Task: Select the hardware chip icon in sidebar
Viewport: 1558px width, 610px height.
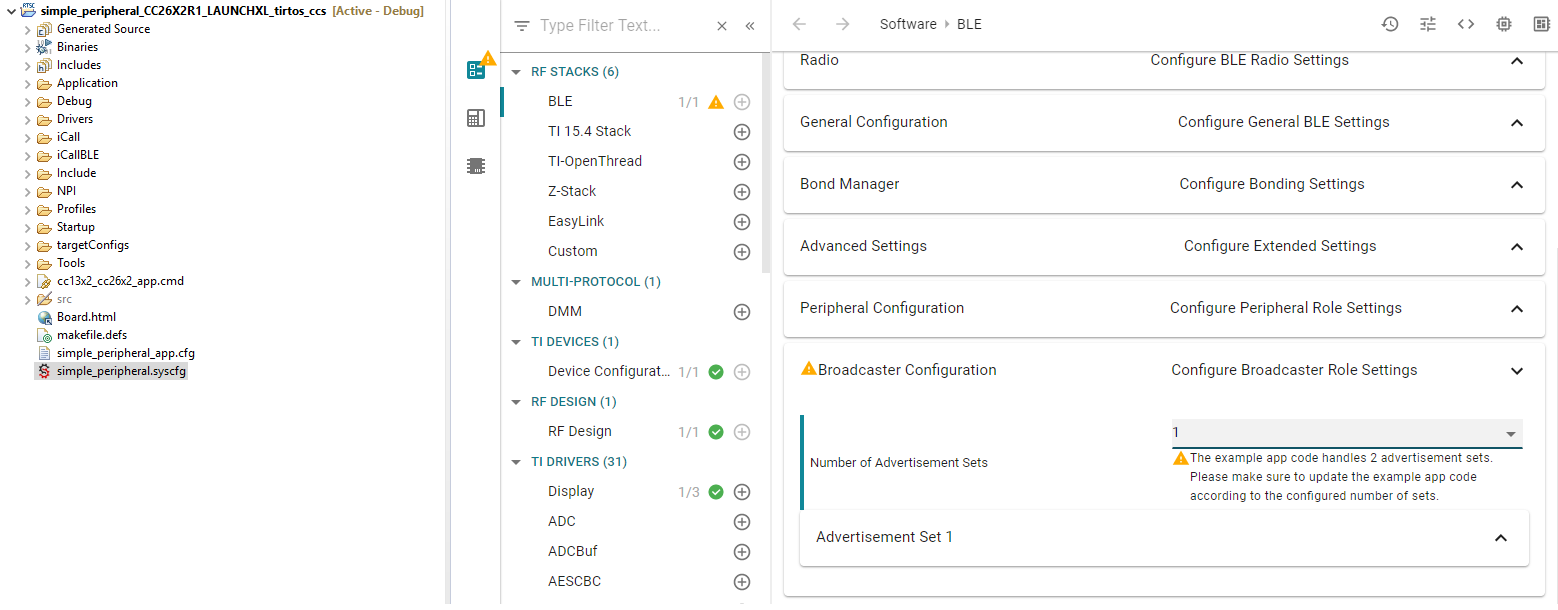Action: (x=476, y=166)
